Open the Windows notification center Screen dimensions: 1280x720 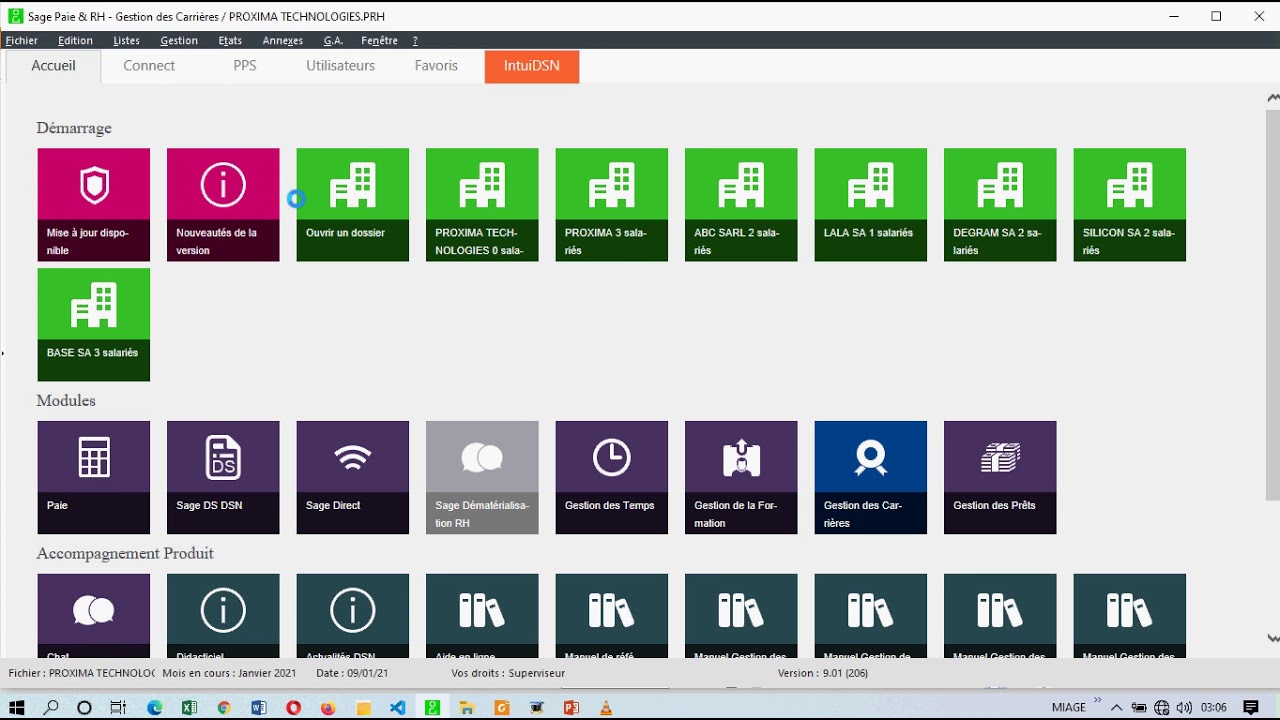(1251, 707)
